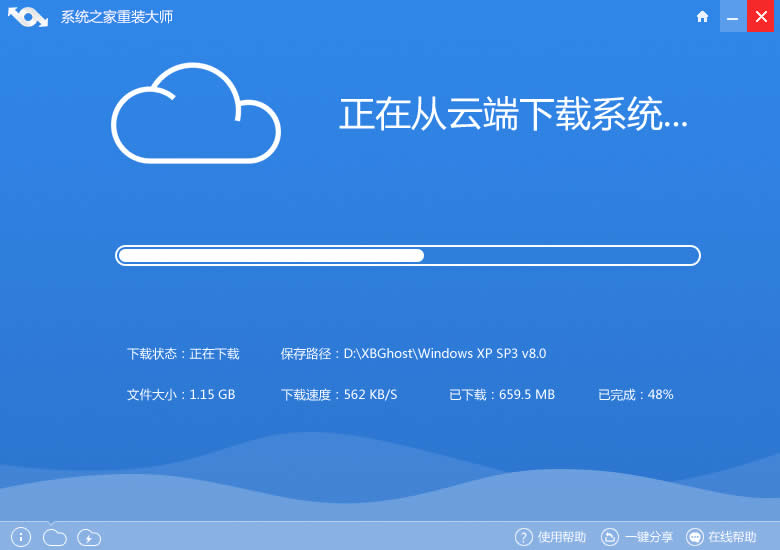Click the download progress bar
Viewport: 780px width, 550px height.
(408, 255)
